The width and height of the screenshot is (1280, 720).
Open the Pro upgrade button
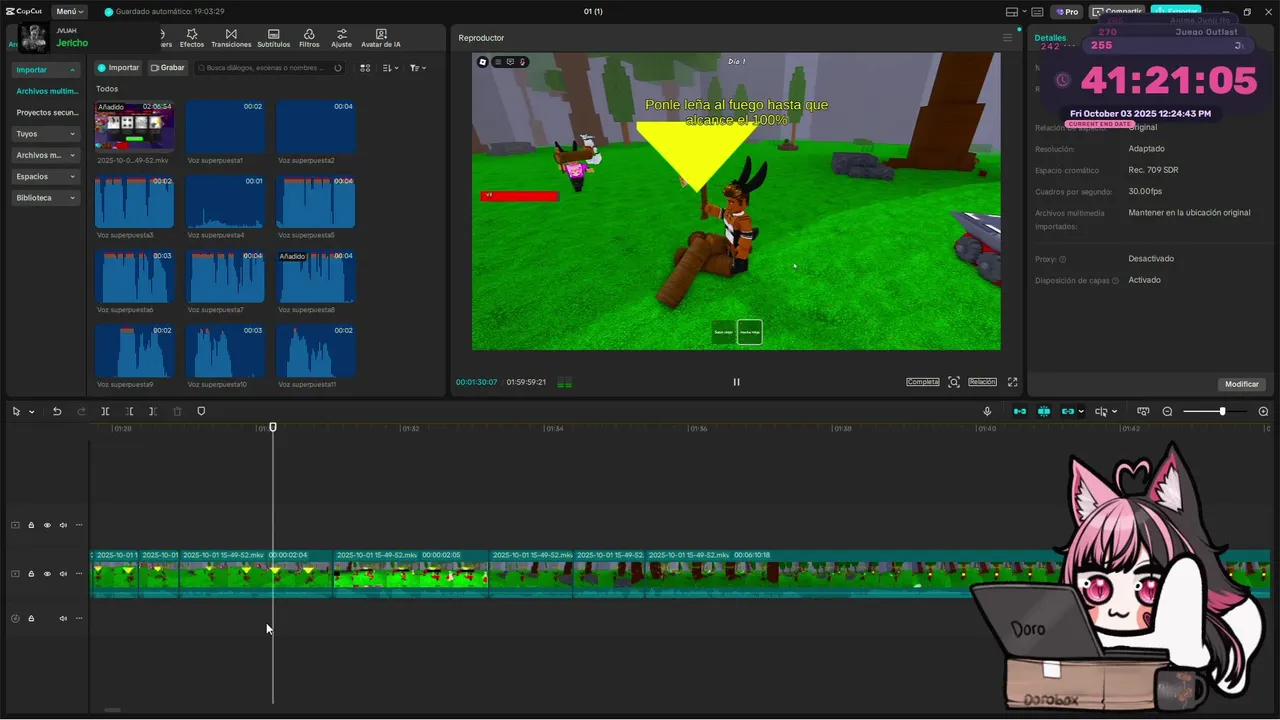pyautogui.click(x=1066, y=12)
